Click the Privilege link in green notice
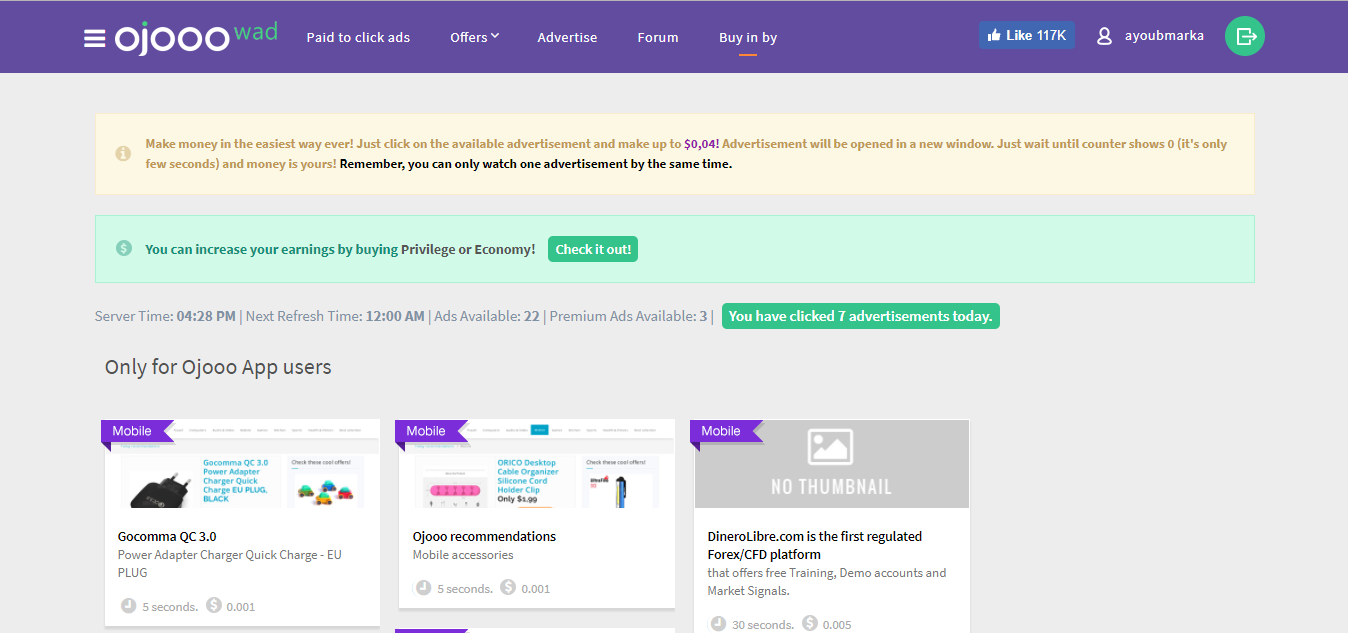This screenshot has height=633, width=1348. pos(428,249)
